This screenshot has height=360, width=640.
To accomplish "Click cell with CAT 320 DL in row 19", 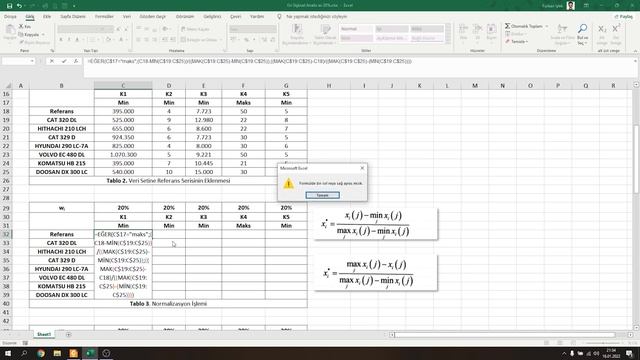I will coord(62,120).
